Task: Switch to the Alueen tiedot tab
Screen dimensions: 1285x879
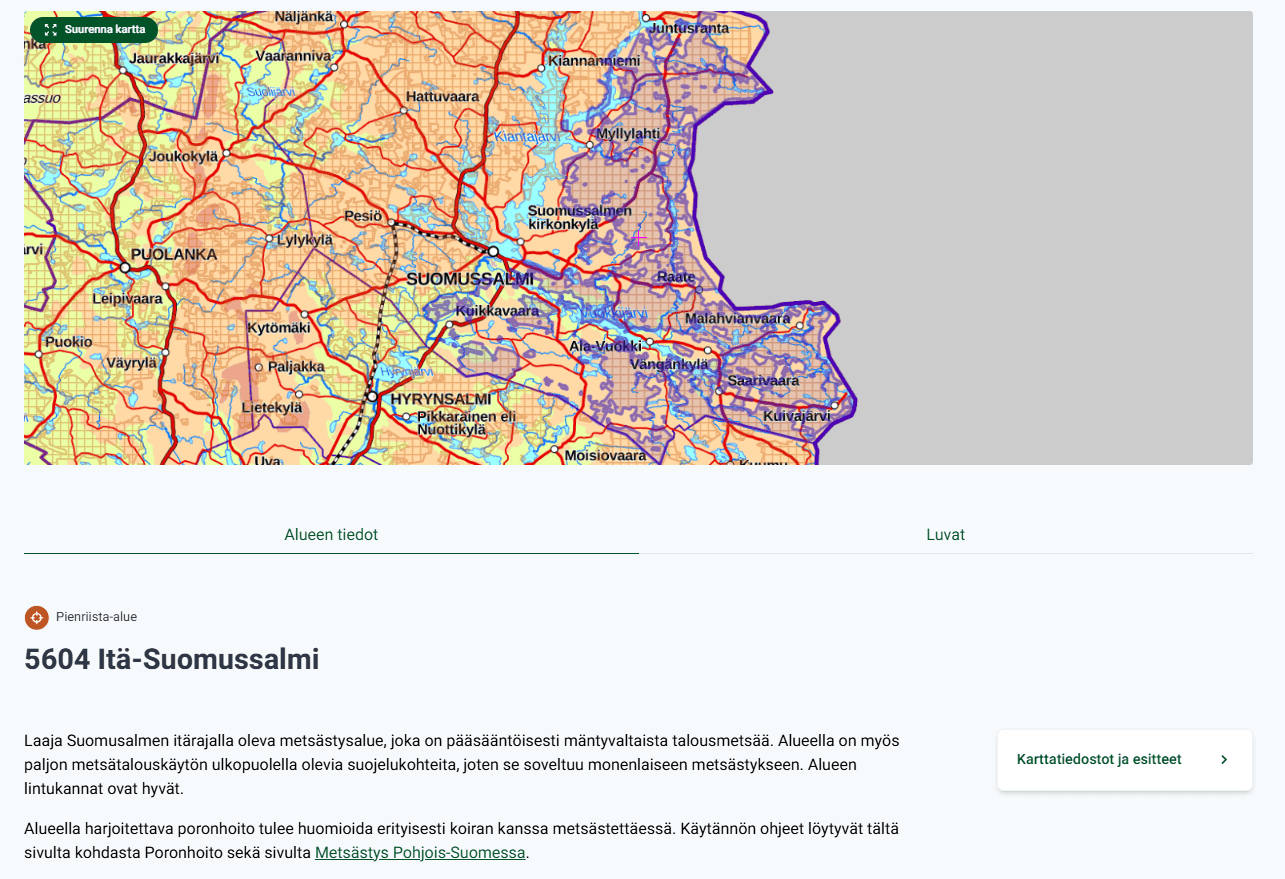Action: pos(331,535)
